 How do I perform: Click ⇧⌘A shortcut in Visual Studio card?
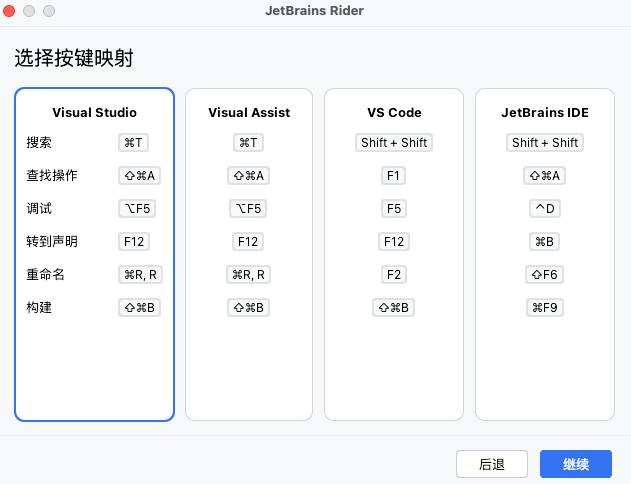tap(139, 175)
